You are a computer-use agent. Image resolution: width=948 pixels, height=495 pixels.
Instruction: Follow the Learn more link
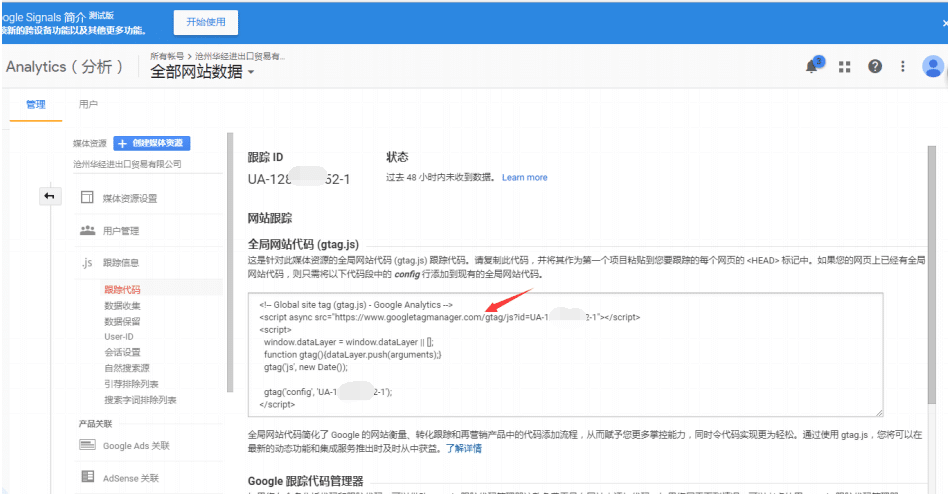click(524, 177)
